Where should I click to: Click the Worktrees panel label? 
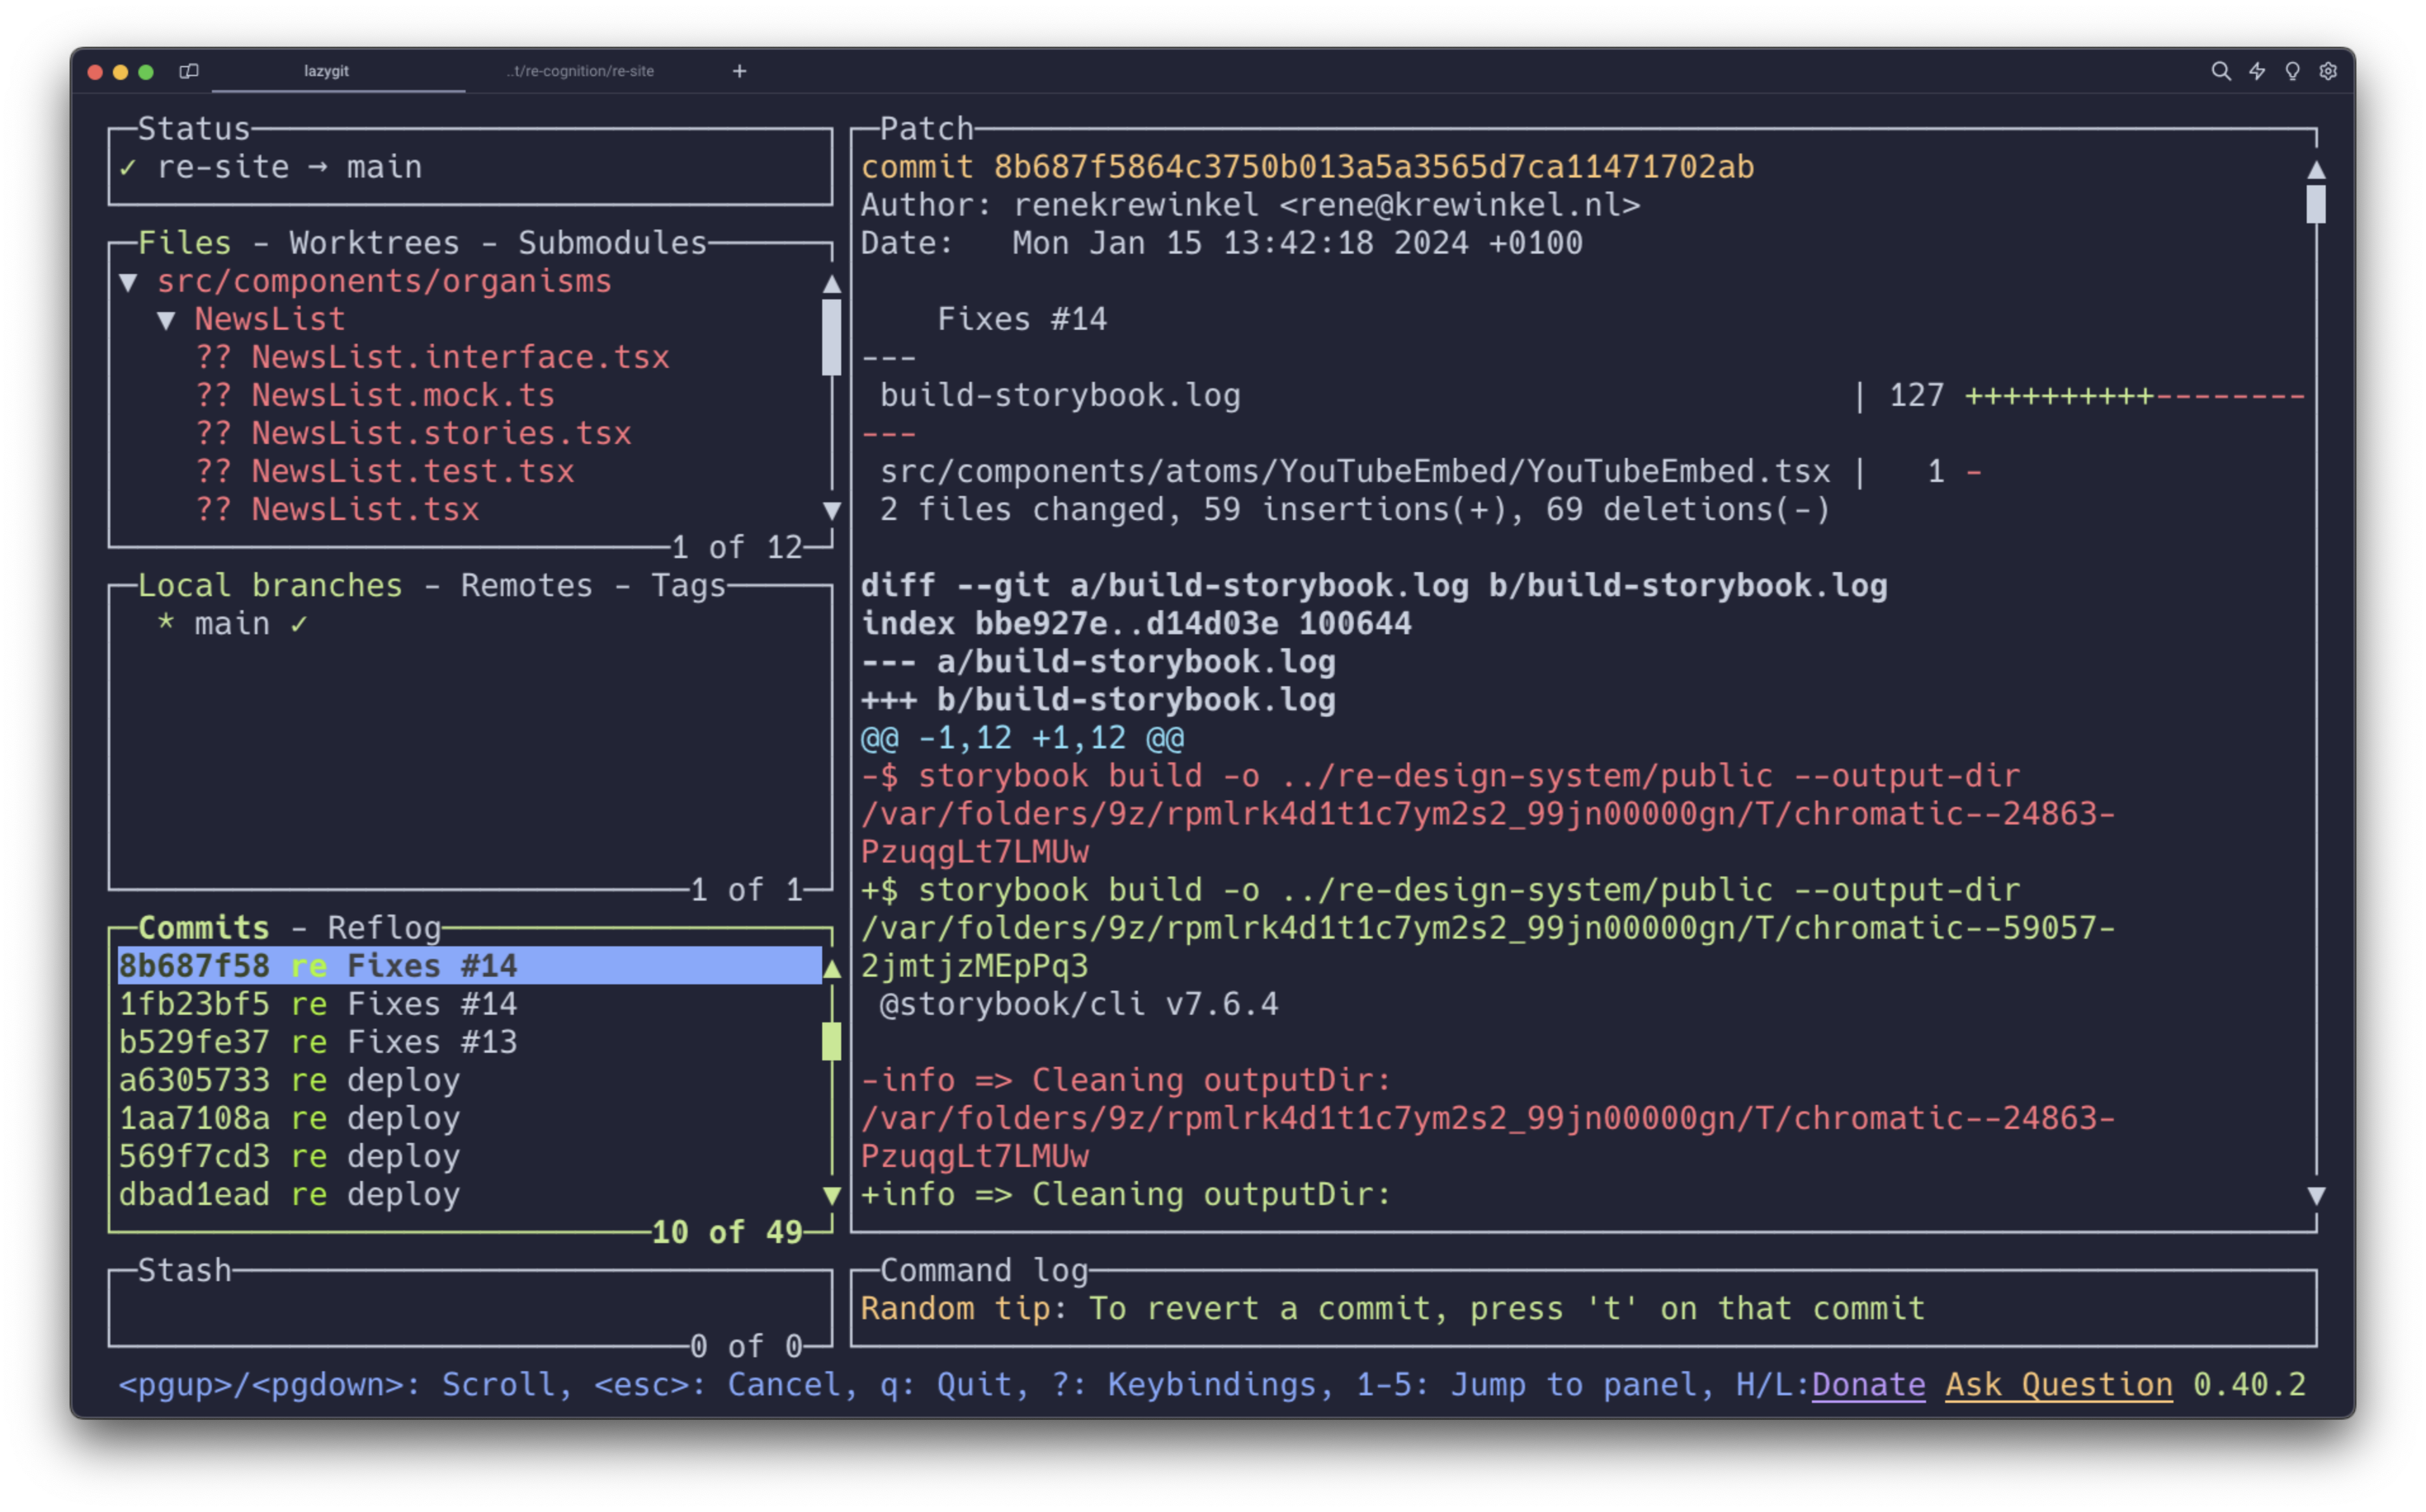386,244
